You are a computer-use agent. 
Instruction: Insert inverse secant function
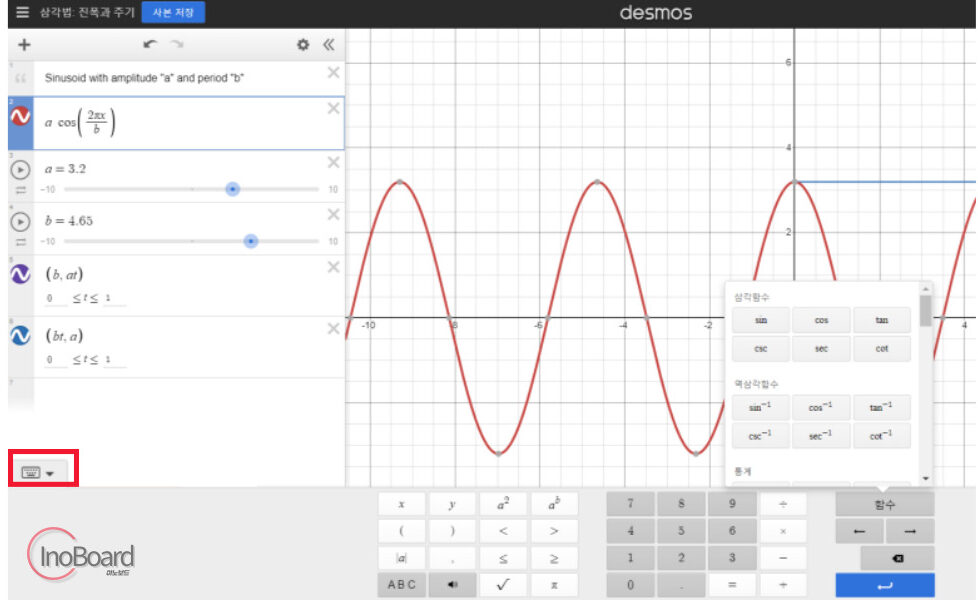821,436
